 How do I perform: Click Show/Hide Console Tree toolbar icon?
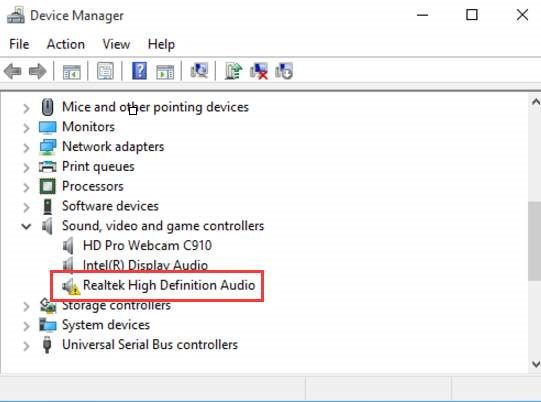[72, 72]
